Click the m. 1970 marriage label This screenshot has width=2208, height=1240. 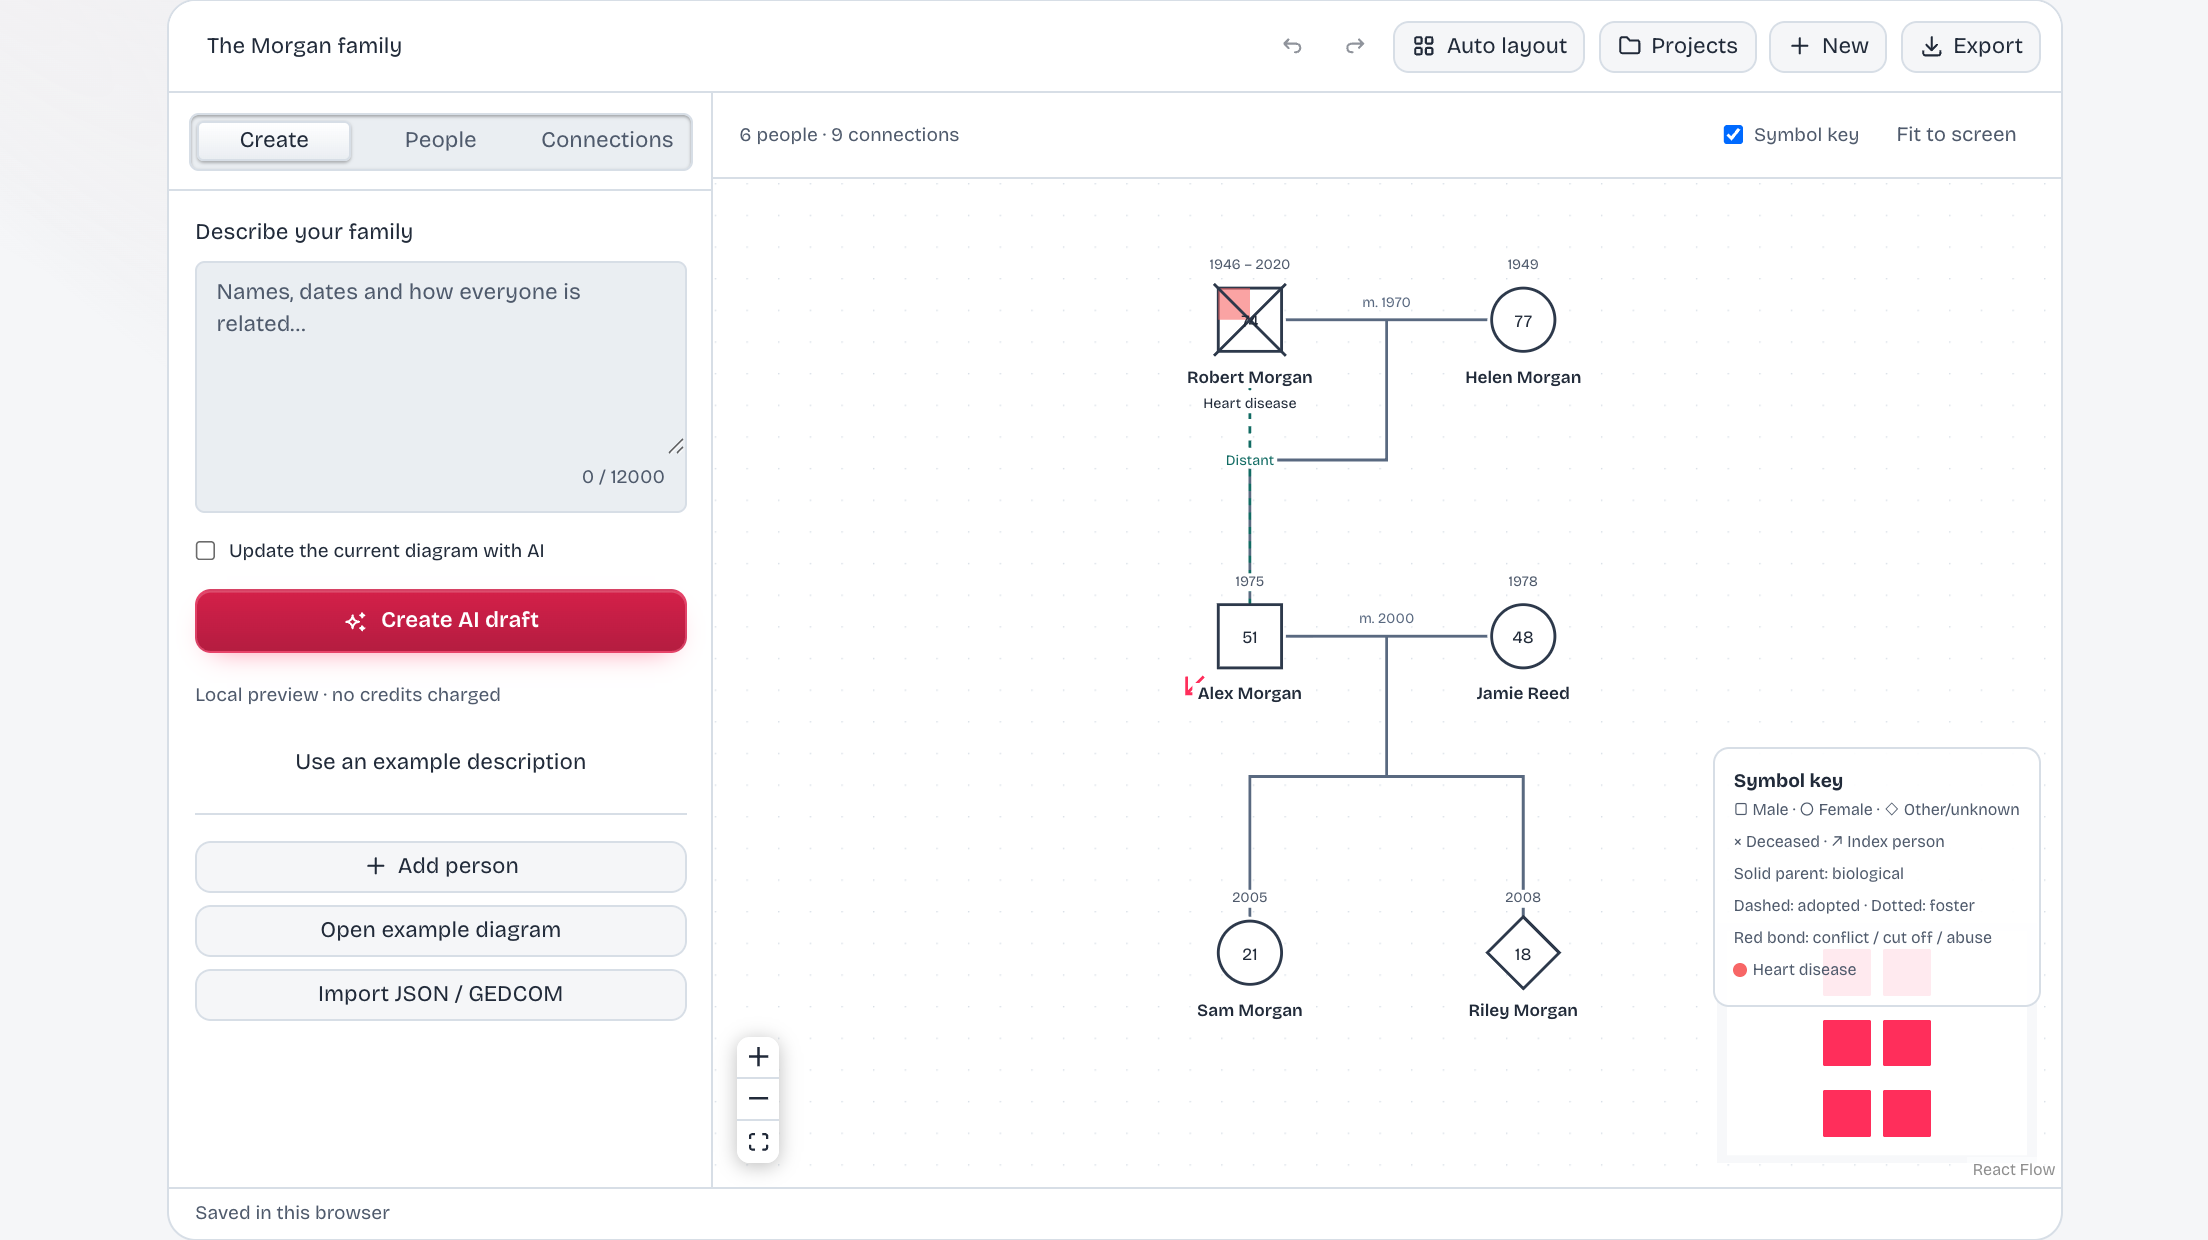point(1386,302)
